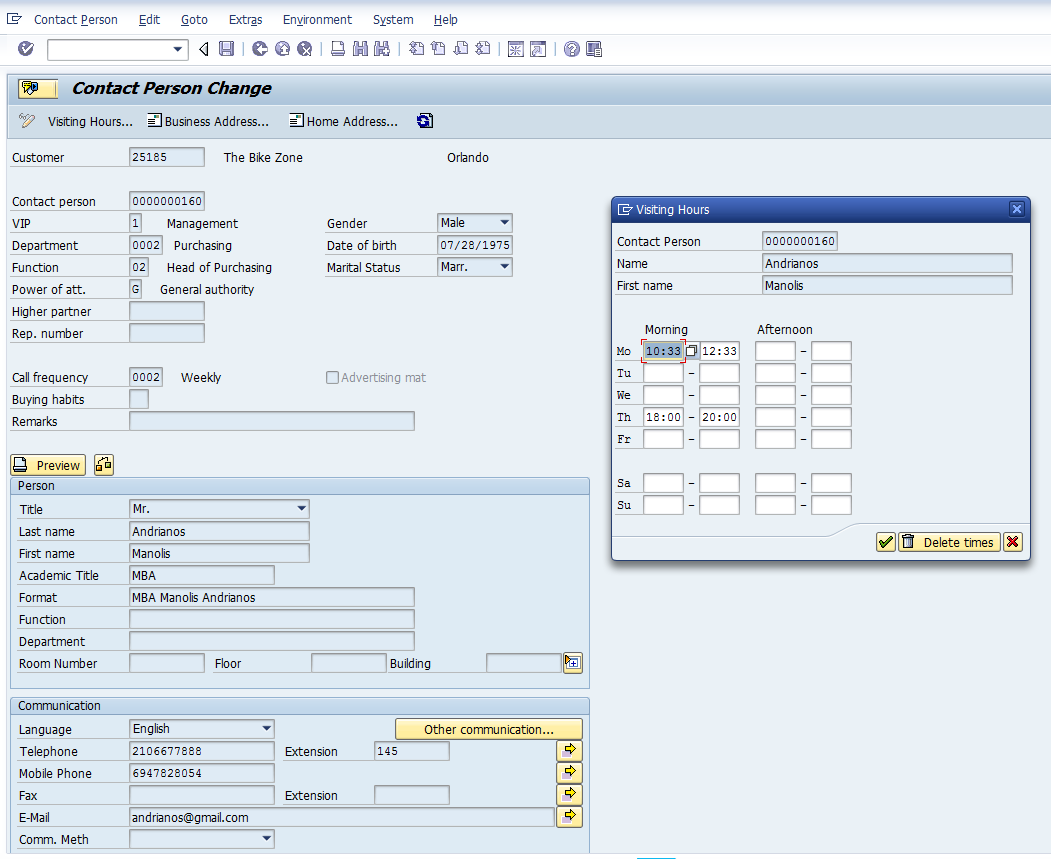Open the Contact Person menu
Image resolution: width=1051 pixels, height=859 pixels.
coord(76,19)
